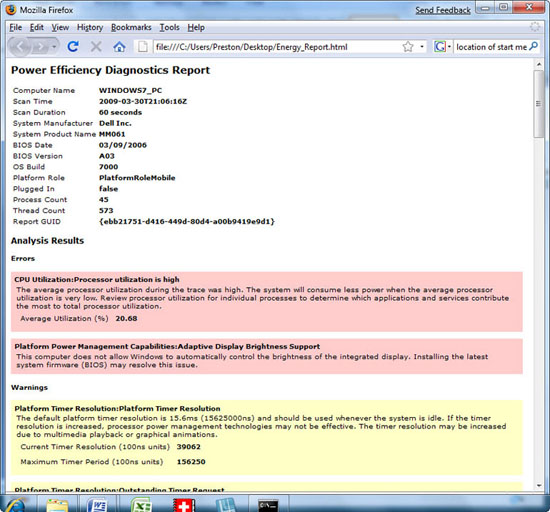Open the History menu
The height and width of the screenshot is (512, 550).
90,27
